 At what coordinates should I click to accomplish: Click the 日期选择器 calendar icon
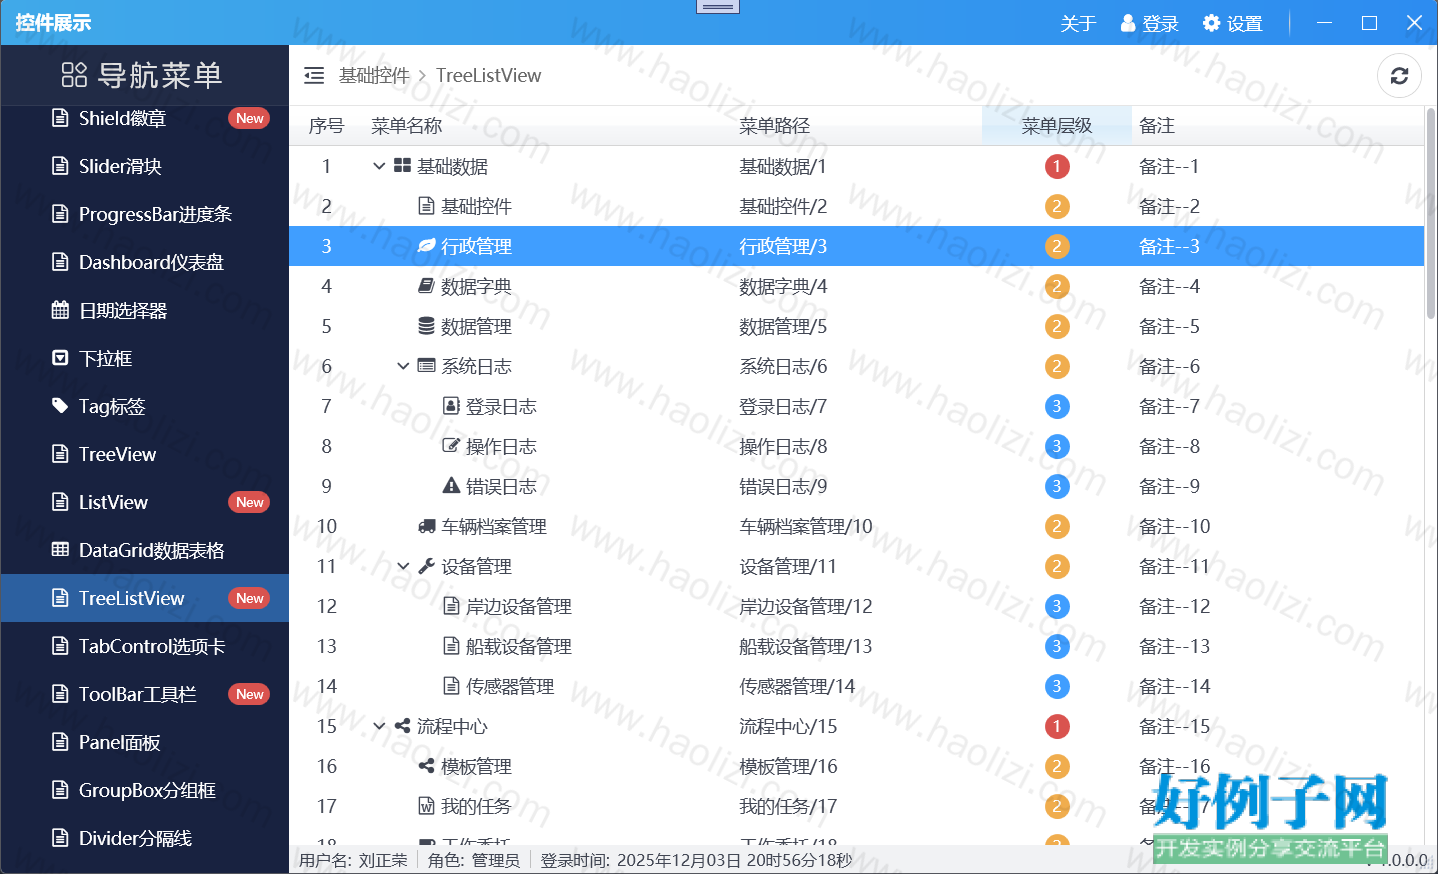[60, 310]
